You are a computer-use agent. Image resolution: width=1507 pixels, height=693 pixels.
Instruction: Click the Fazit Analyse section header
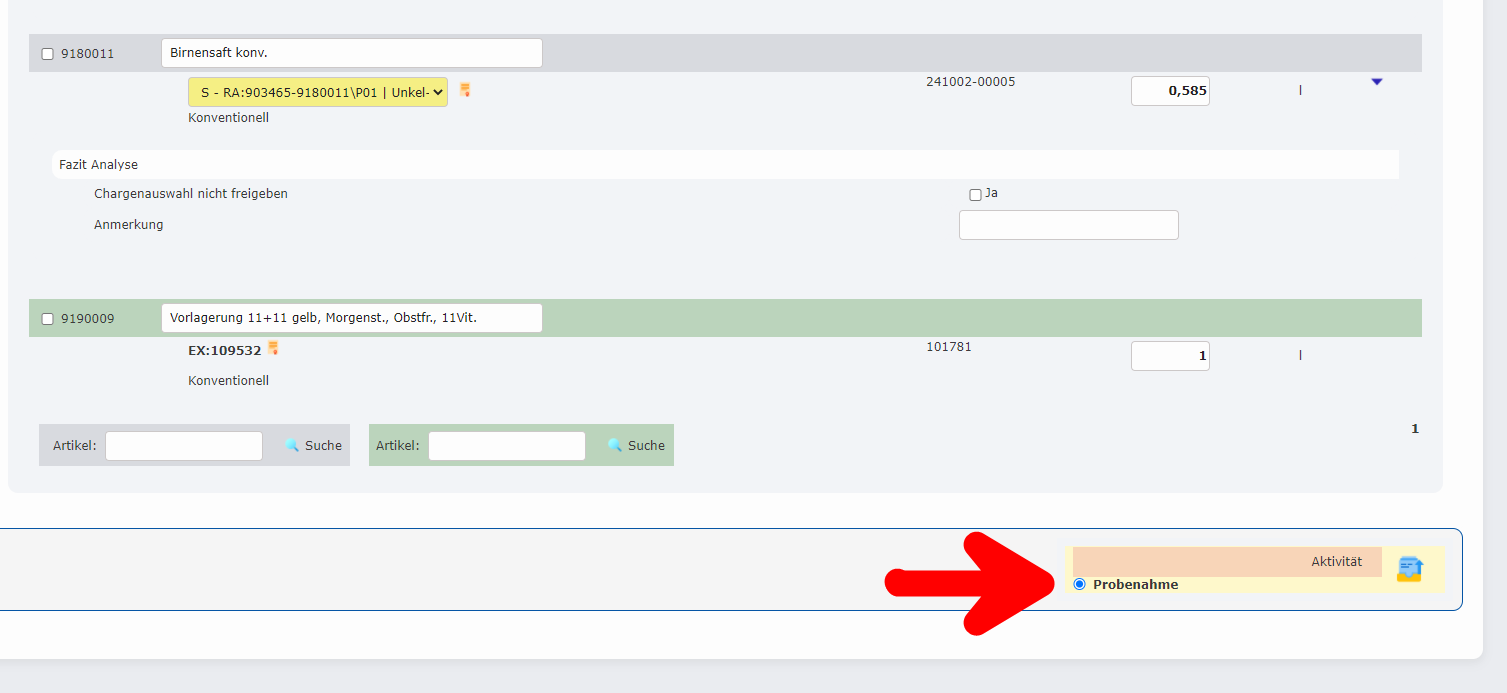[98, 164]
